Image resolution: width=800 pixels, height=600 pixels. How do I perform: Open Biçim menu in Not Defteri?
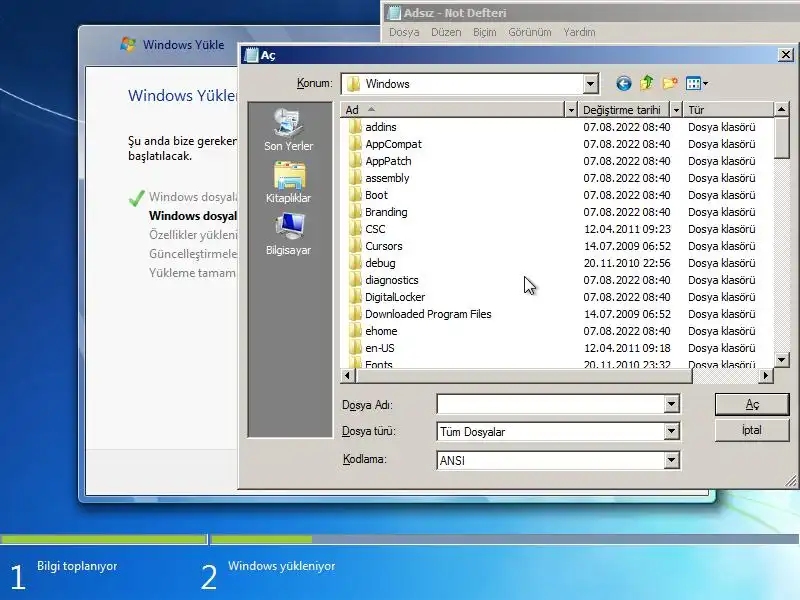[x=484, y=32]
